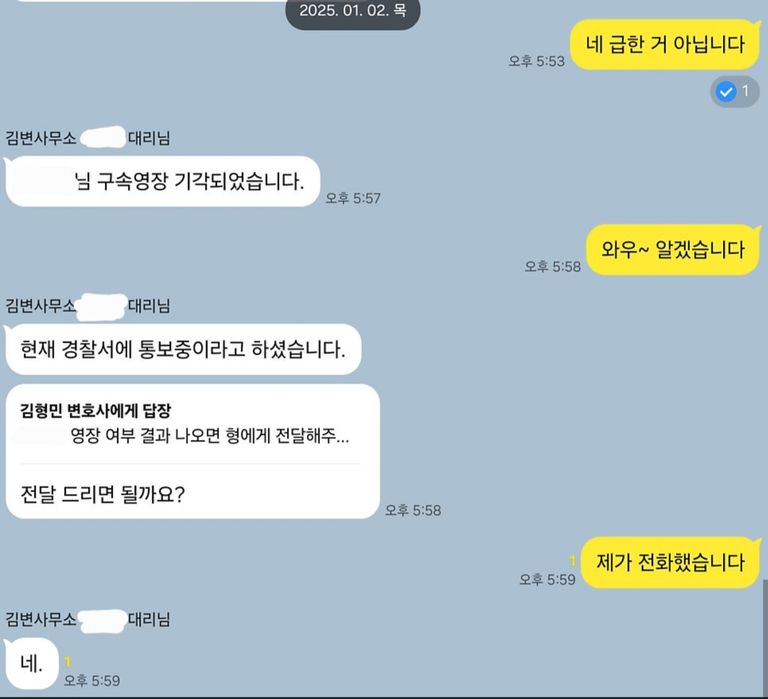Image resolution: width=768 pixels, height=699 pixels.
Task: Select reply text 전달 드리면 될까요?
Action: pyautogui.click(x=103, y=494)
